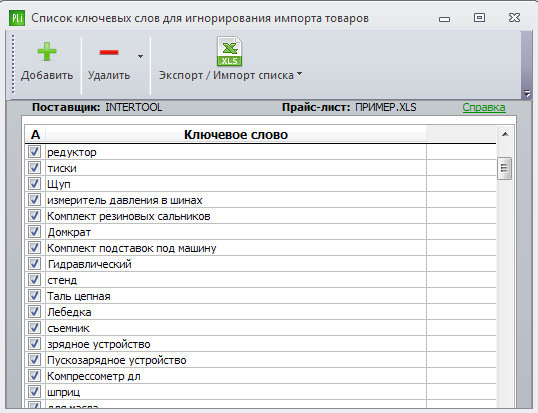Image resolution: width=538 pixels, height=413 pixels.
Task: Toggle the съемник checkbox
Action: (34, 328)
